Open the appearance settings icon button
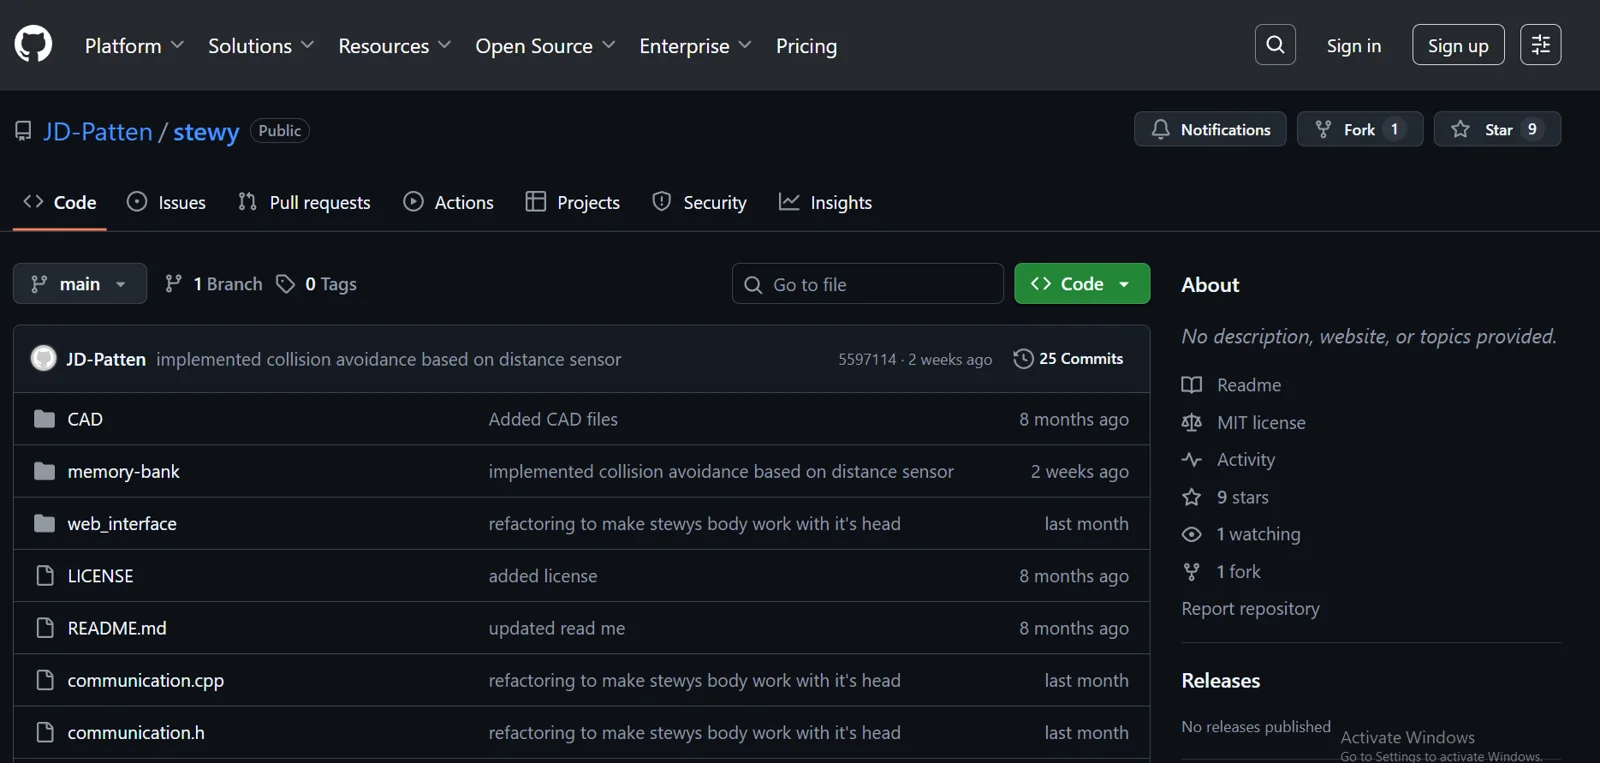Viewport: 1600px width, 763px height. click(1540, 44)
